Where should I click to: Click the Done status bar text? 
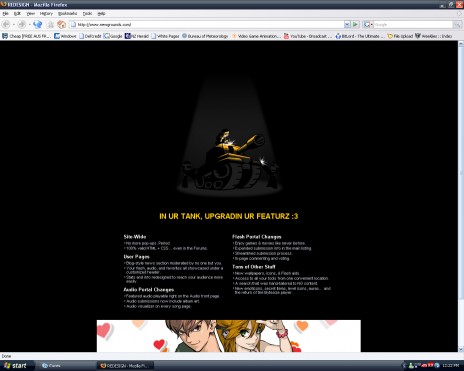(x=6, y=356)
